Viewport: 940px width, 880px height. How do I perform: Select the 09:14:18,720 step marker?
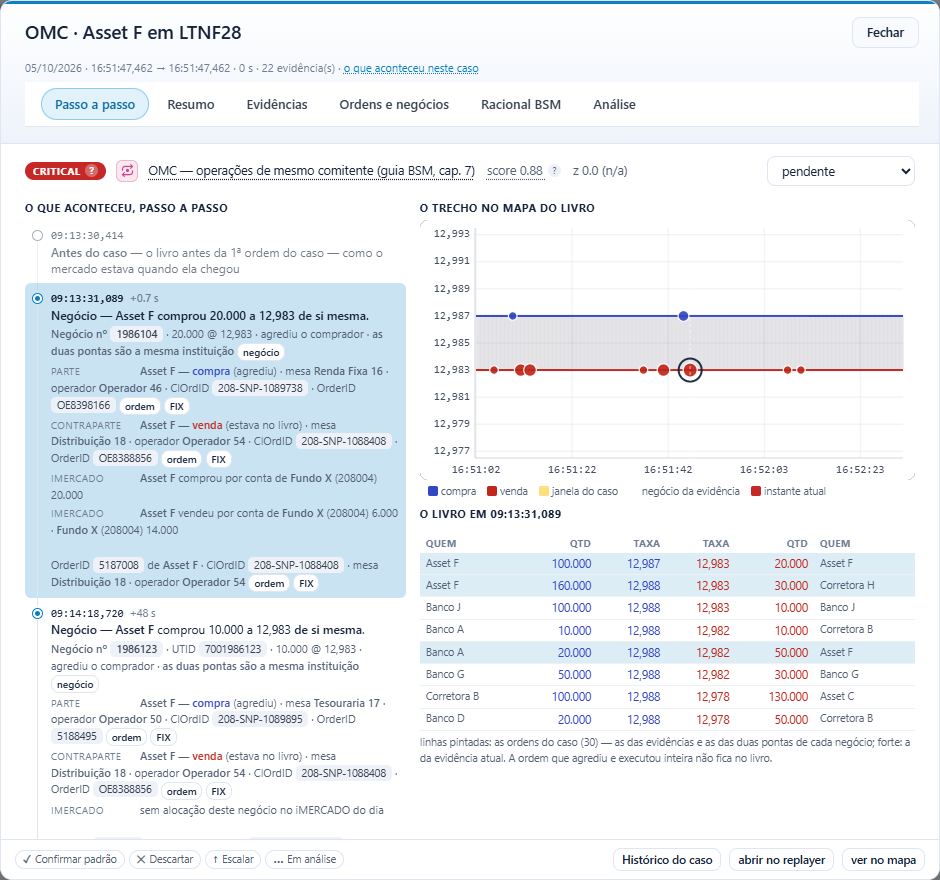point(38,613)
